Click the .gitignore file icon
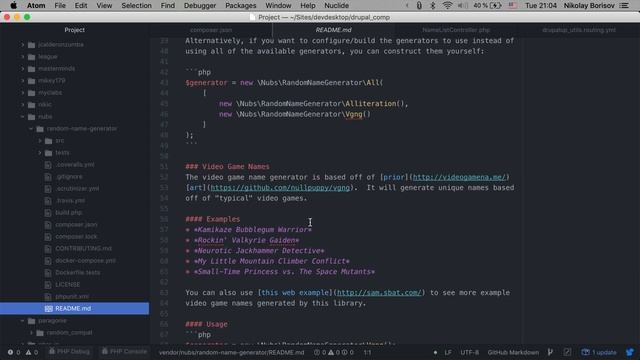 (x=48, y=177)
